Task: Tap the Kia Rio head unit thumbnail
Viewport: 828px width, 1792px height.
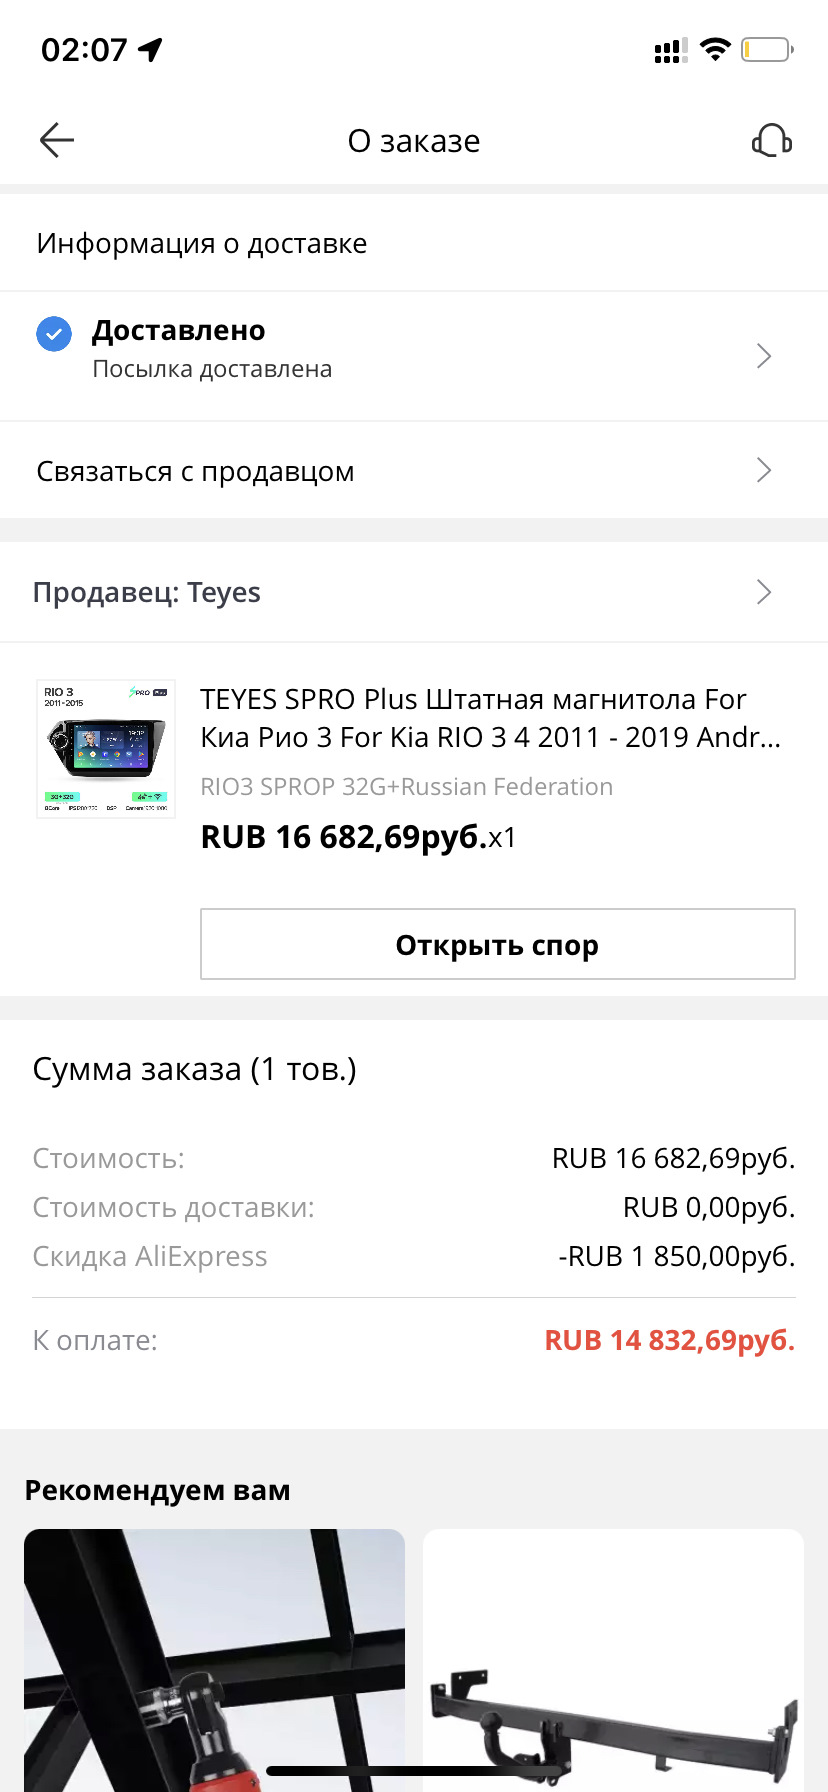Action: (x=106, y=749)
